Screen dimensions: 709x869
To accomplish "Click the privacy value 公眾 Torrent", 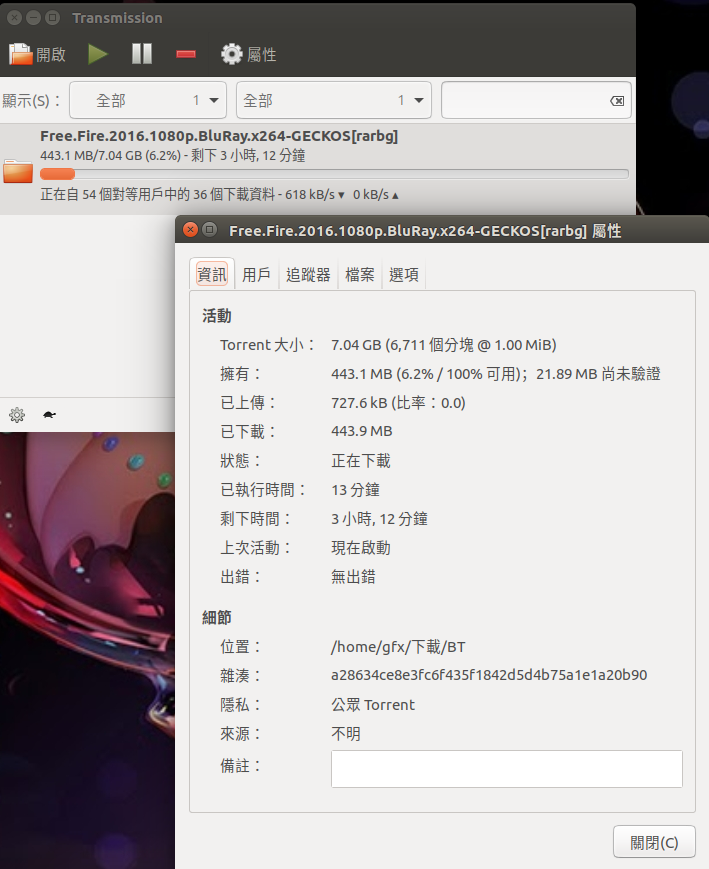I will click(x=373, y=704).
